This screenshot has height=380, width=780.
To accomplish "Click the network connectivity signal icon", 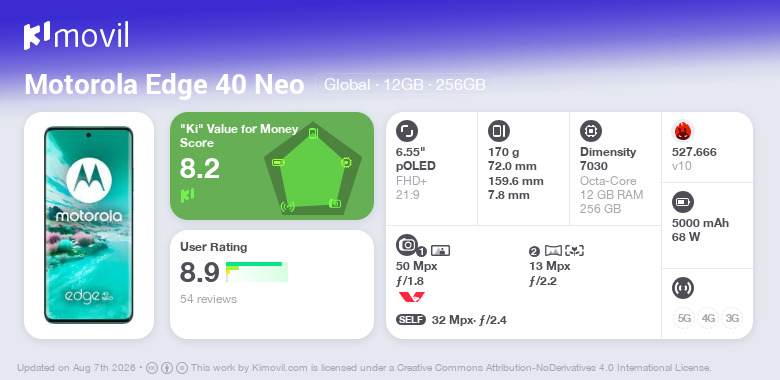I will (x=682, y=288).
